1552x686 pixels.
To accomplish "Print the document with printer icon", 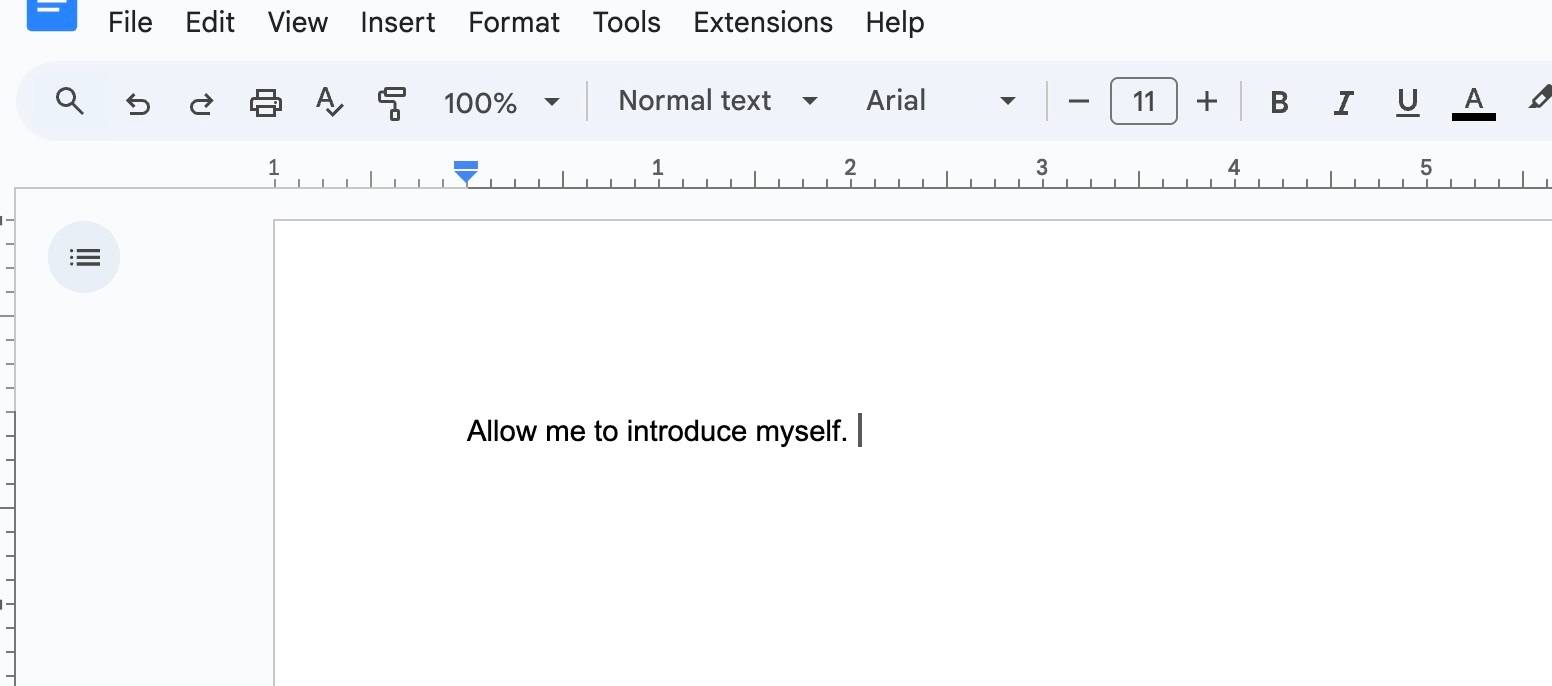I will click(265, 102).
